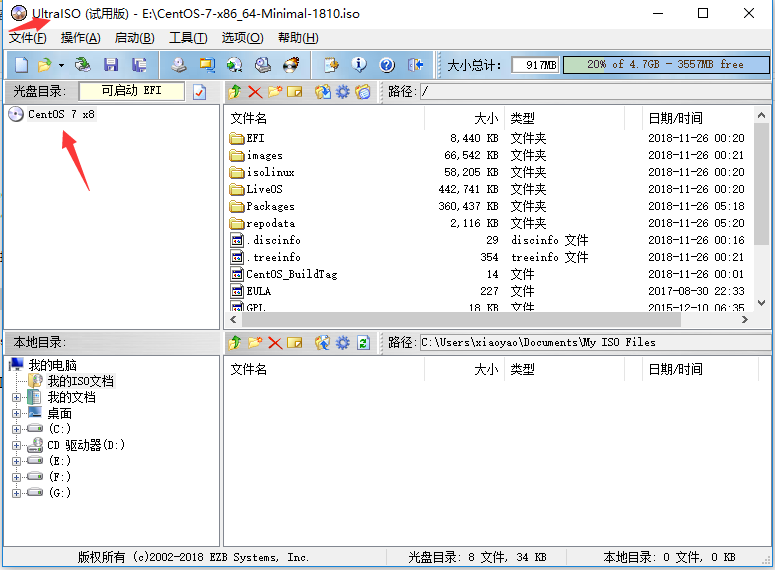
Task: Click the Burn CD/DVD image flame icon
Action: click(291, 65)
